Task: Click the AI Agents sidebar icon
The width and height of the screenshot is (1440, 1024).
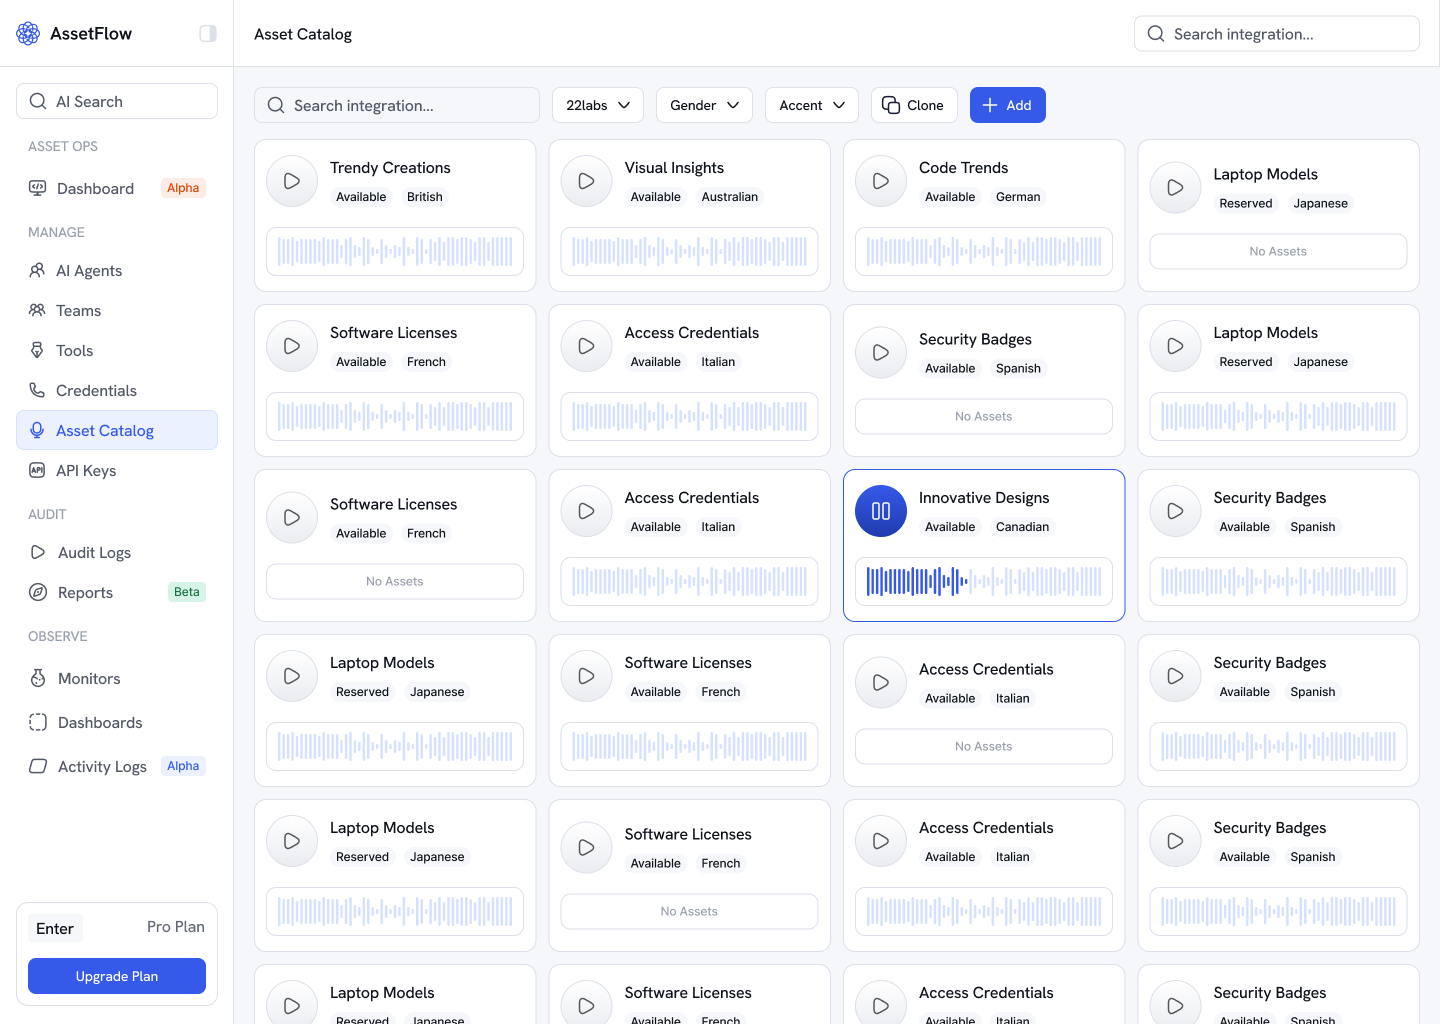Action: coord(37,270)
